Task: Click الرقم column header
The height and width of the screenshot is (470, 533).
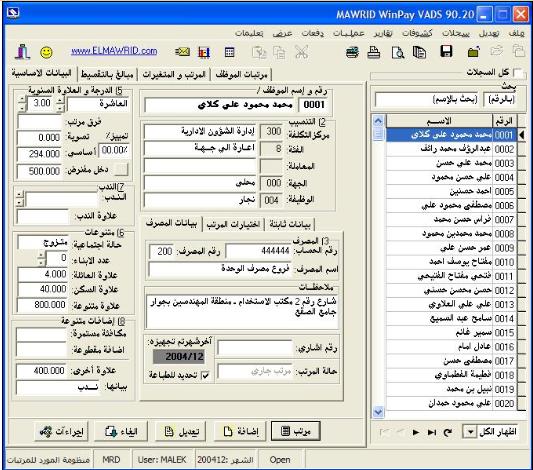Action: (x=504, y=121)
